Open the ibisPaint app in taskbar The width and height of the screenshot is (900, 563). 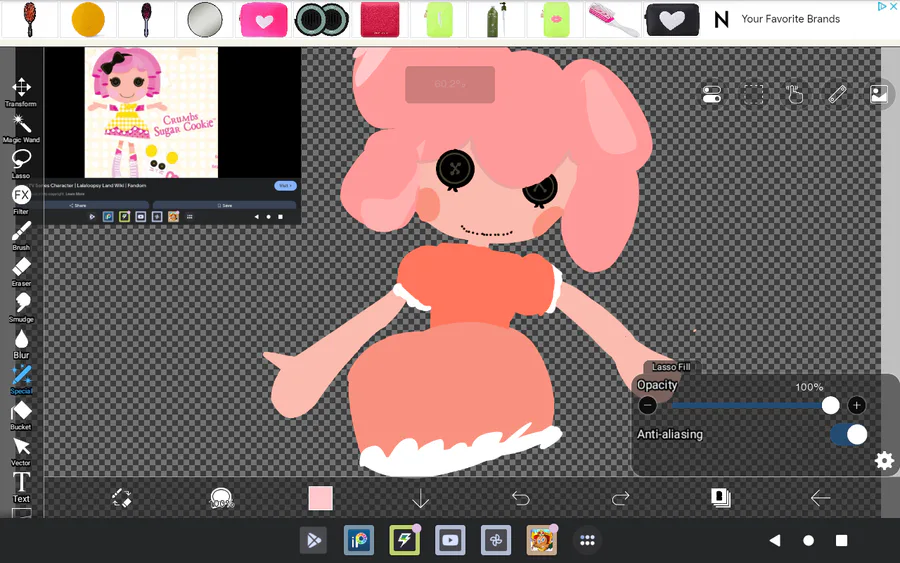[359, 540]
